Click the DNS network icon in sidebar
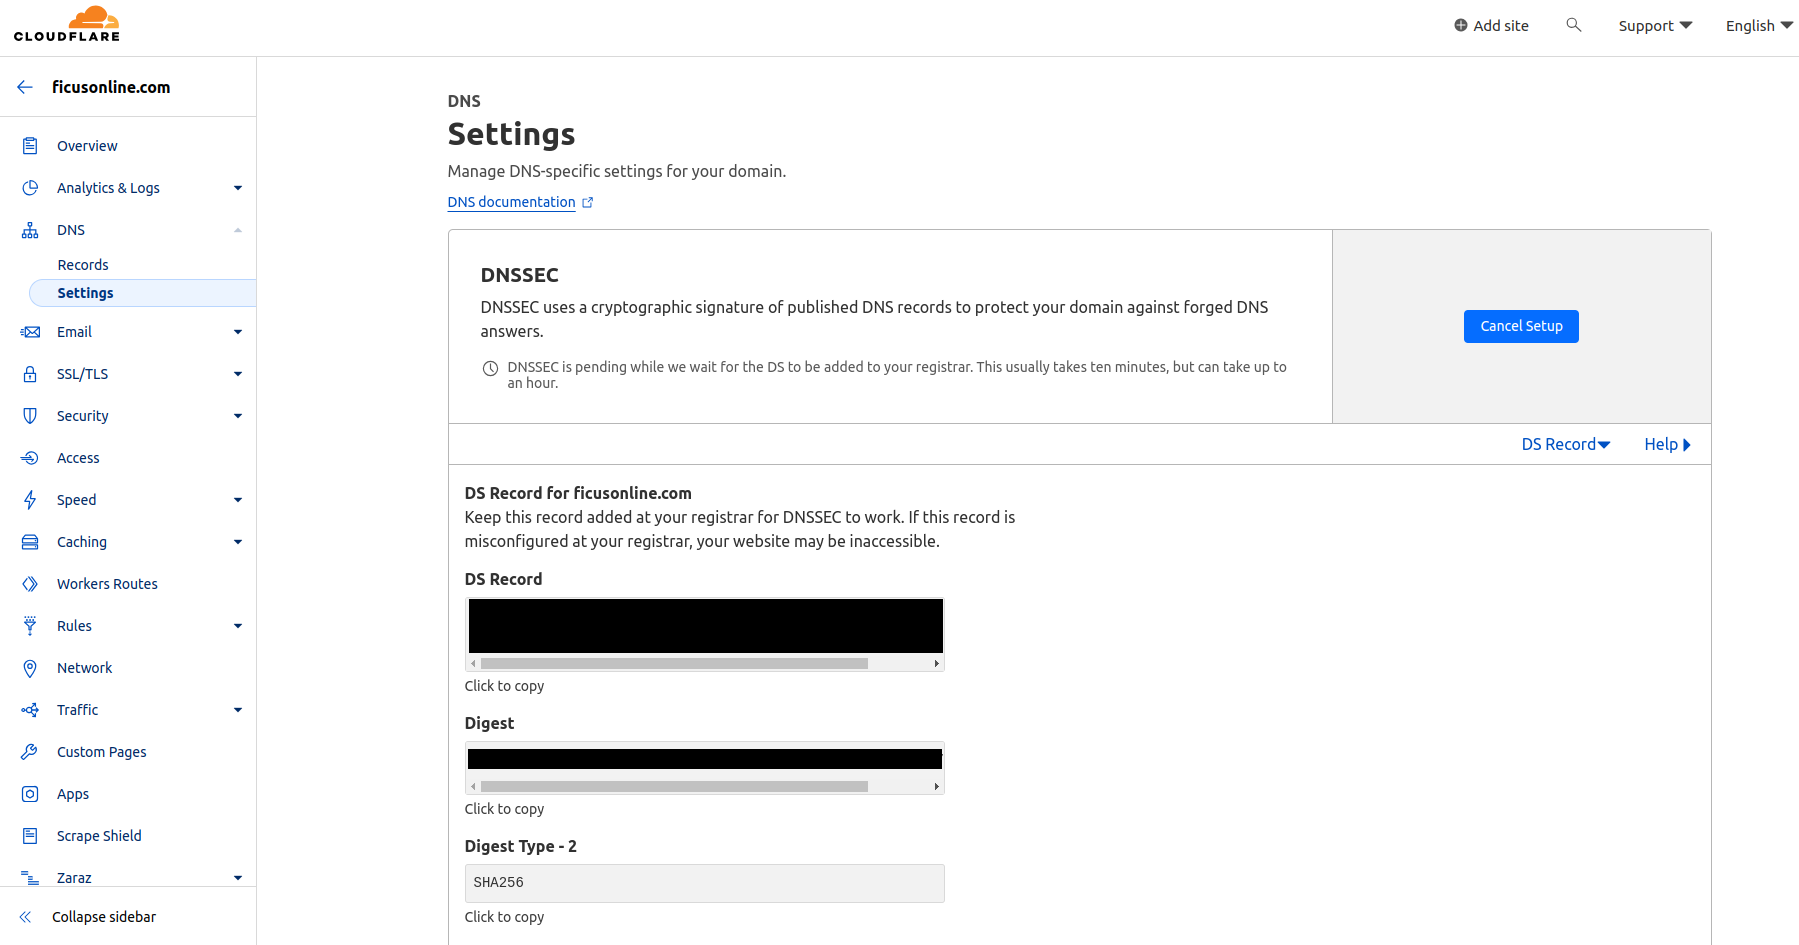 pyautogui.click(x=30, y=230)
